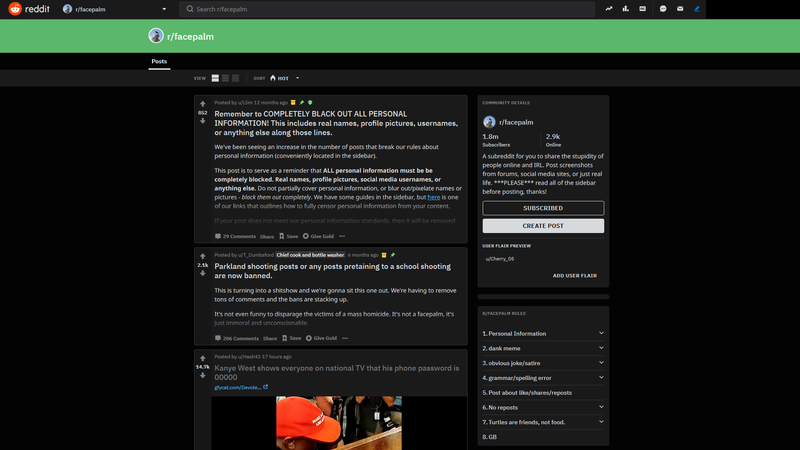Screen dimensions: 800x450
Task: Click the green moderator shield icon
Action: point(310,103)
